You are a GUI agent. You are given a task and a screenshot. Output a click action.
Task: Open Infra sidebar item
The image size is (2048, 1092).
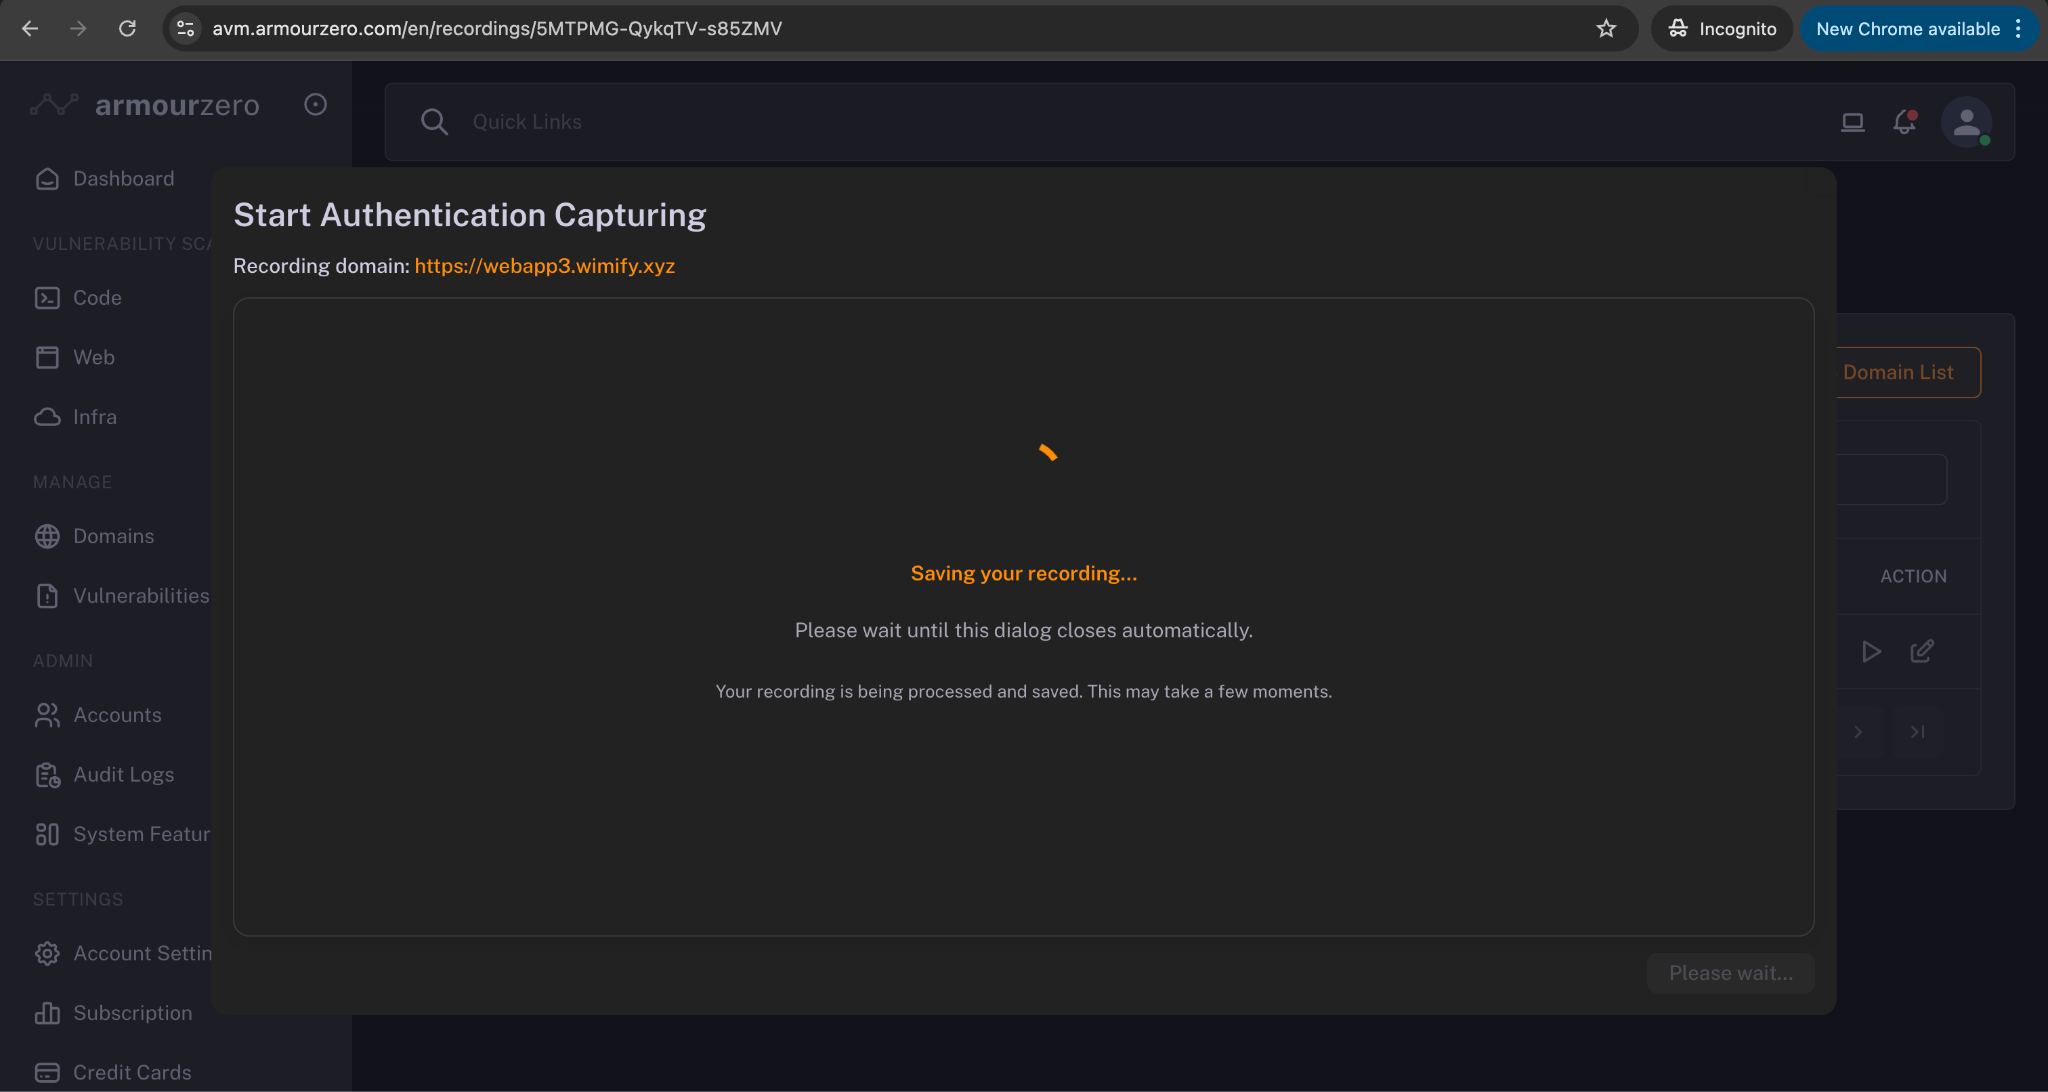pyautogui.click(x=94, y=417)
